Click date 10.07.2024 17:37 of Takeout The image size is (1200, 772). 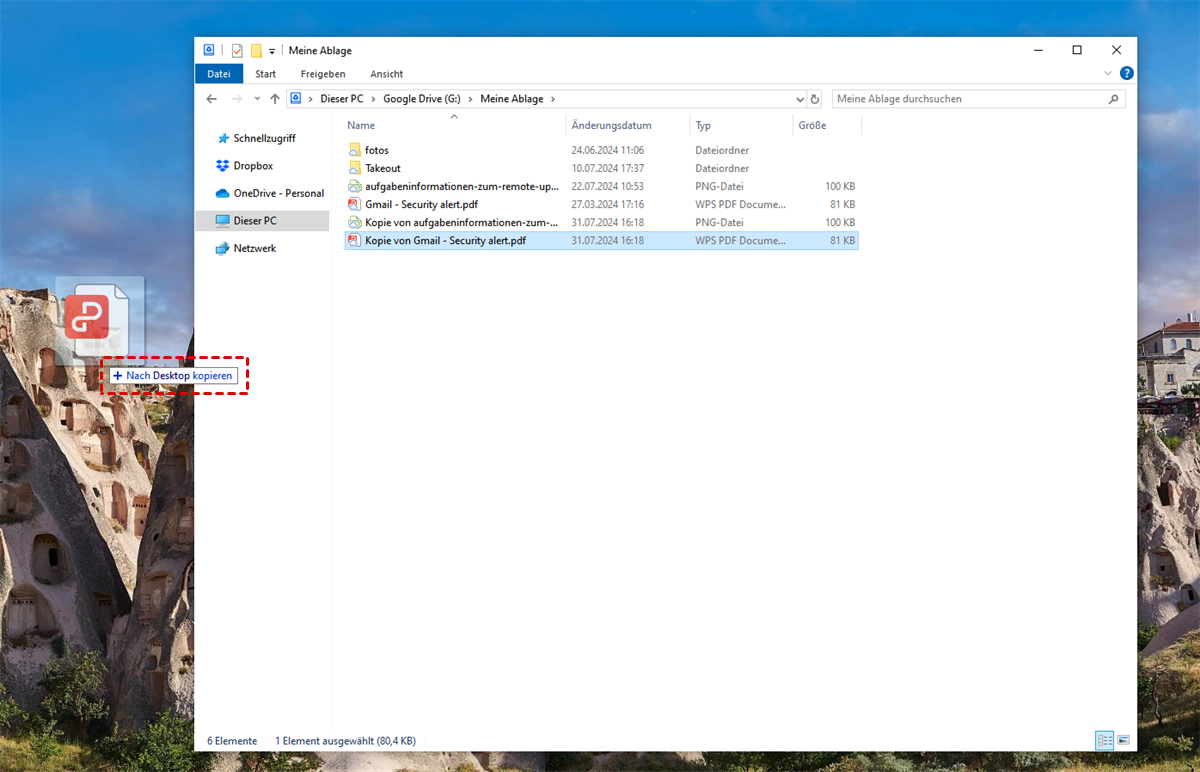pyautogui.click(x=607, y=168)
